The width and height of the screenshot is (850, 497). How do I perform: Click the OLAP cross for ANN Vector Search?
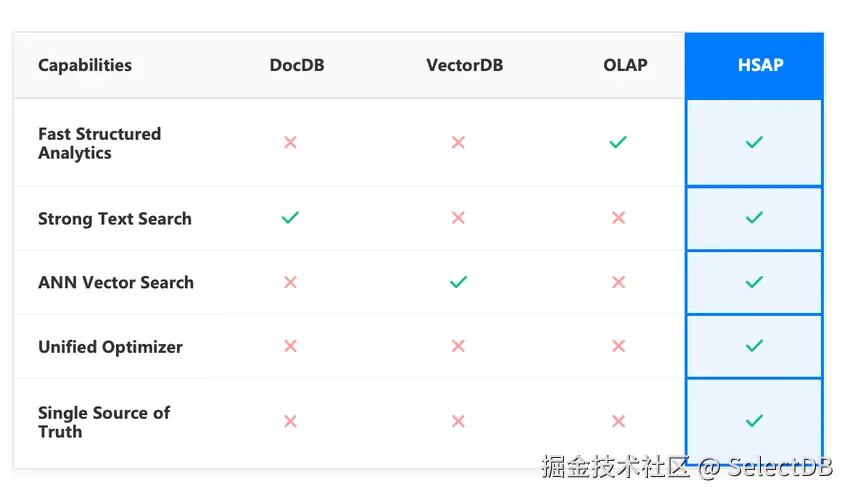[x=618, y=282]
